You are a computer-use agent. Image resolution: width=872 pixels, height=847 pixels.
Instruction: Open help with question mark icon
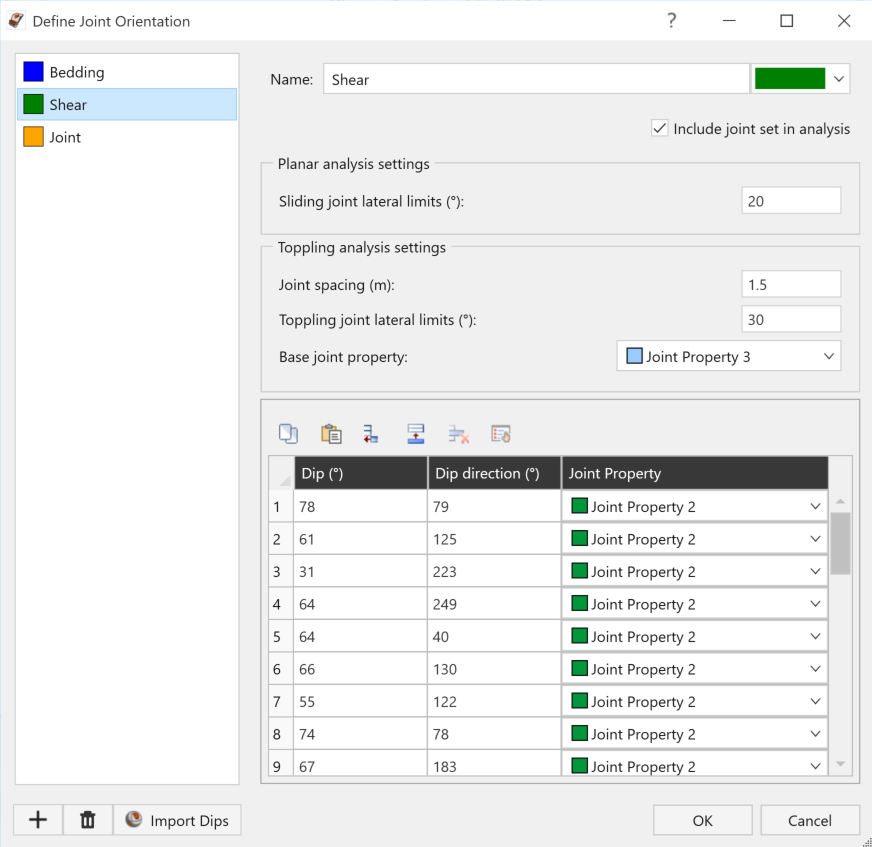[672, 21]
